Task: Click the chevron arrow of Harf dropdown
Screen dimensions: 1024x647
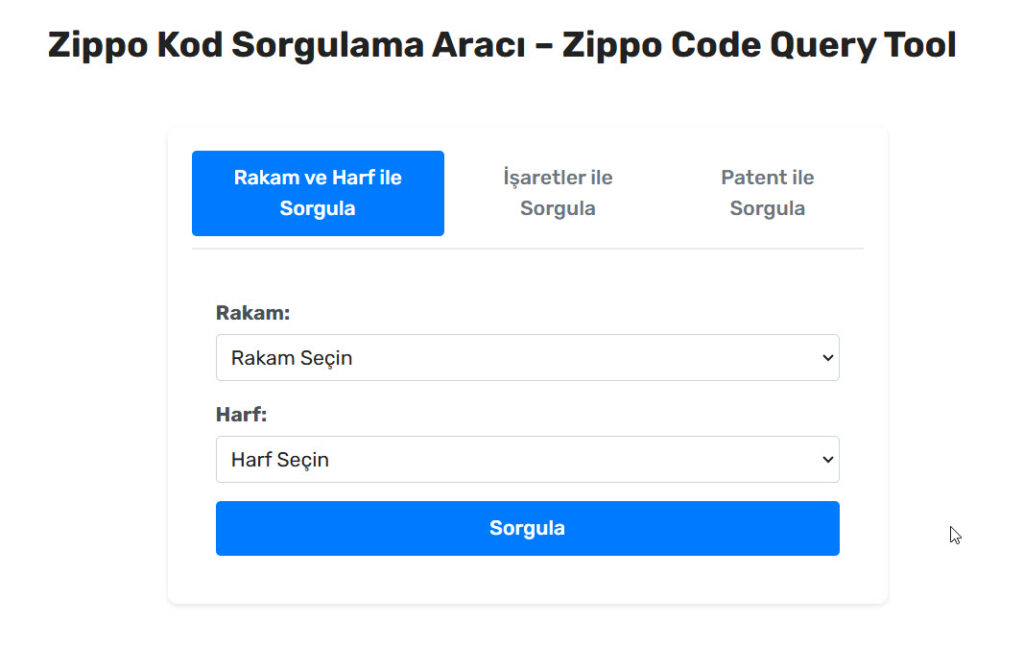Action: pos(827,460)
